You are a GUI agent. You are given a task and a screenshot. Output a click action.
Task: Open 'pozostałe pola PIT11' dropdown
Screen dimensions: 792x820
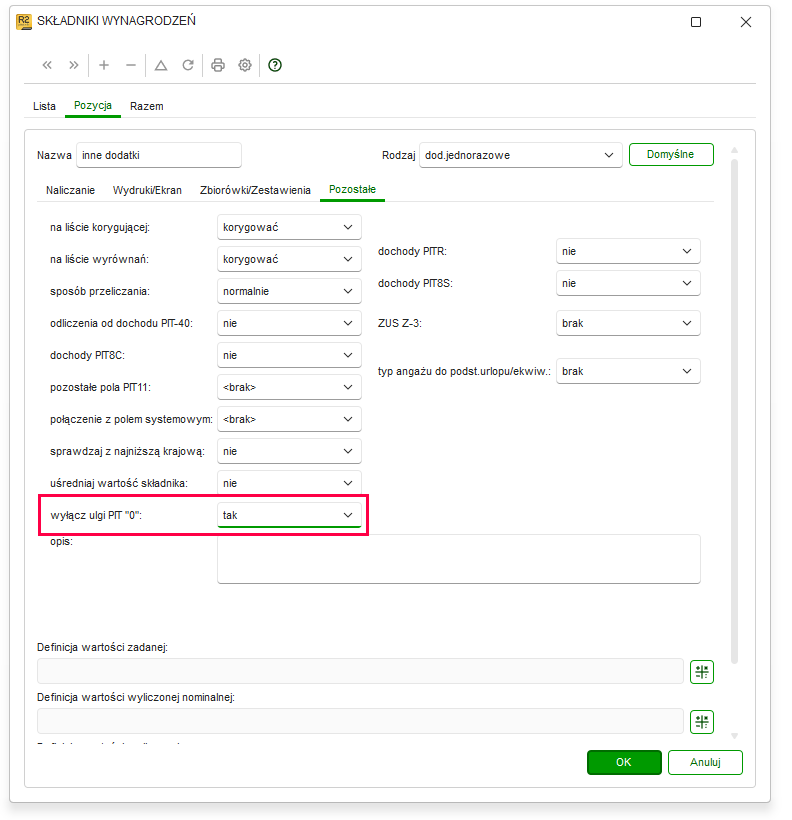pos(289,388)
